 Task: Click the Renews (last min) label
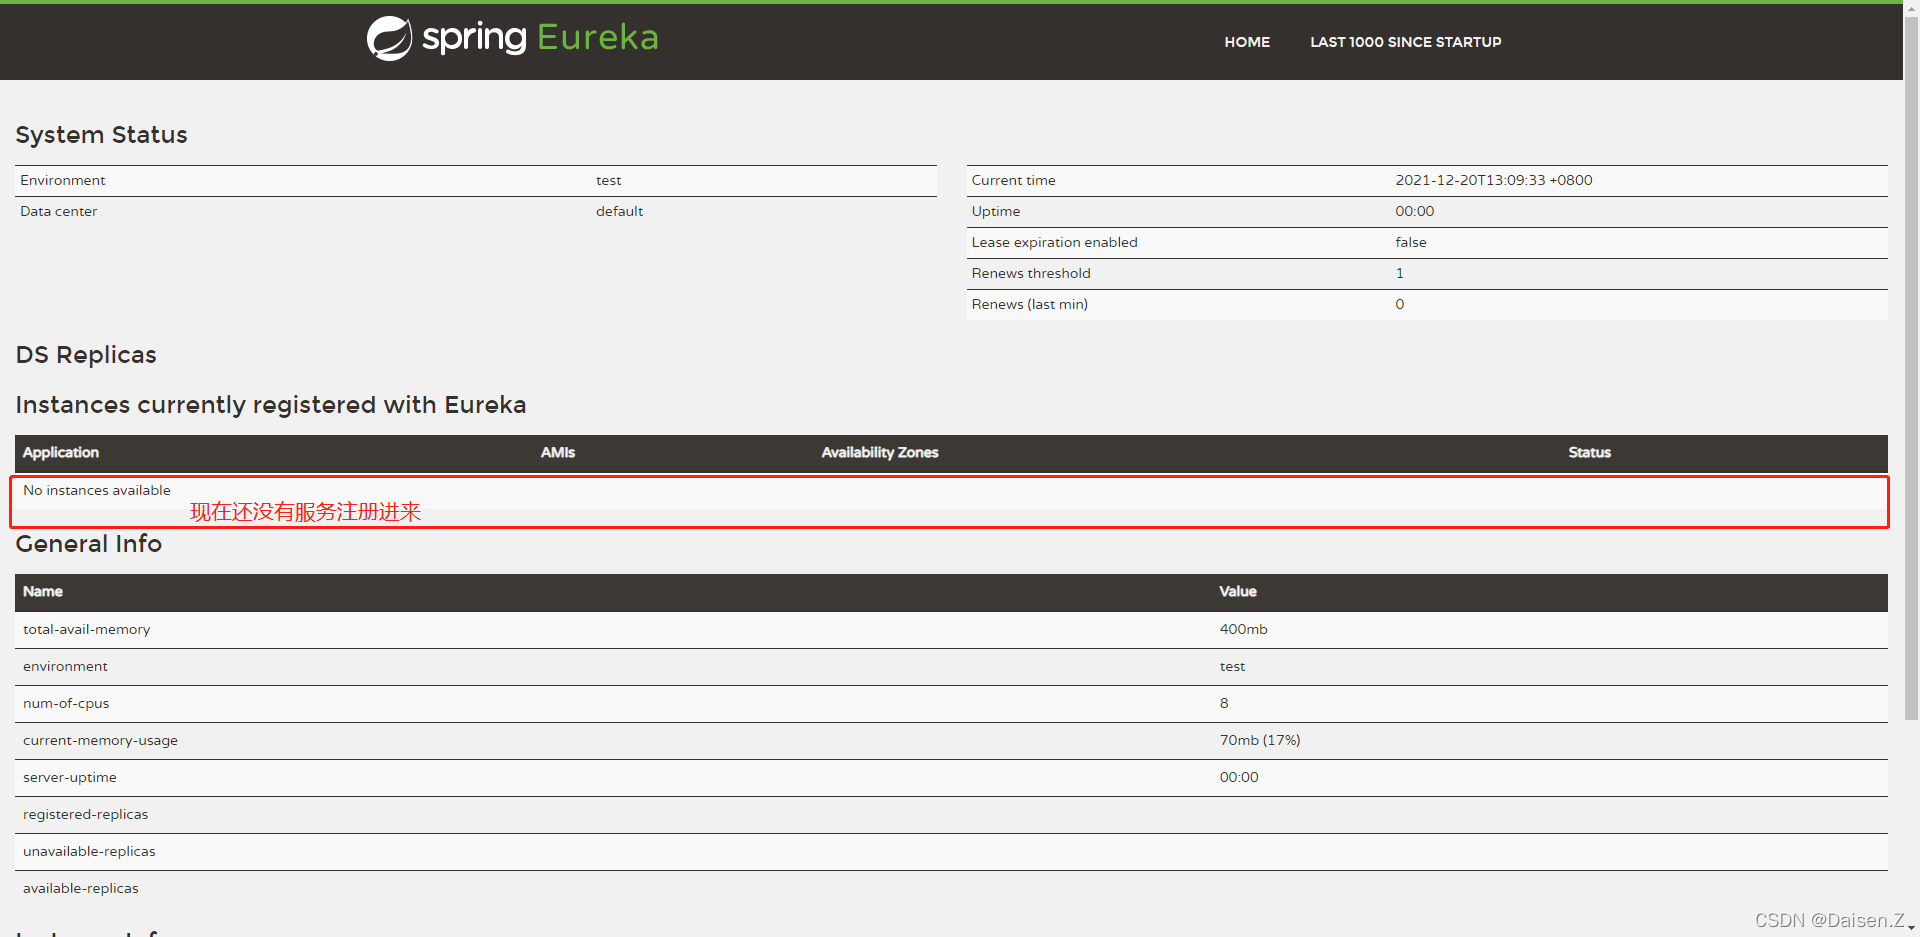pyautogui.click(x=1029, y=304)
